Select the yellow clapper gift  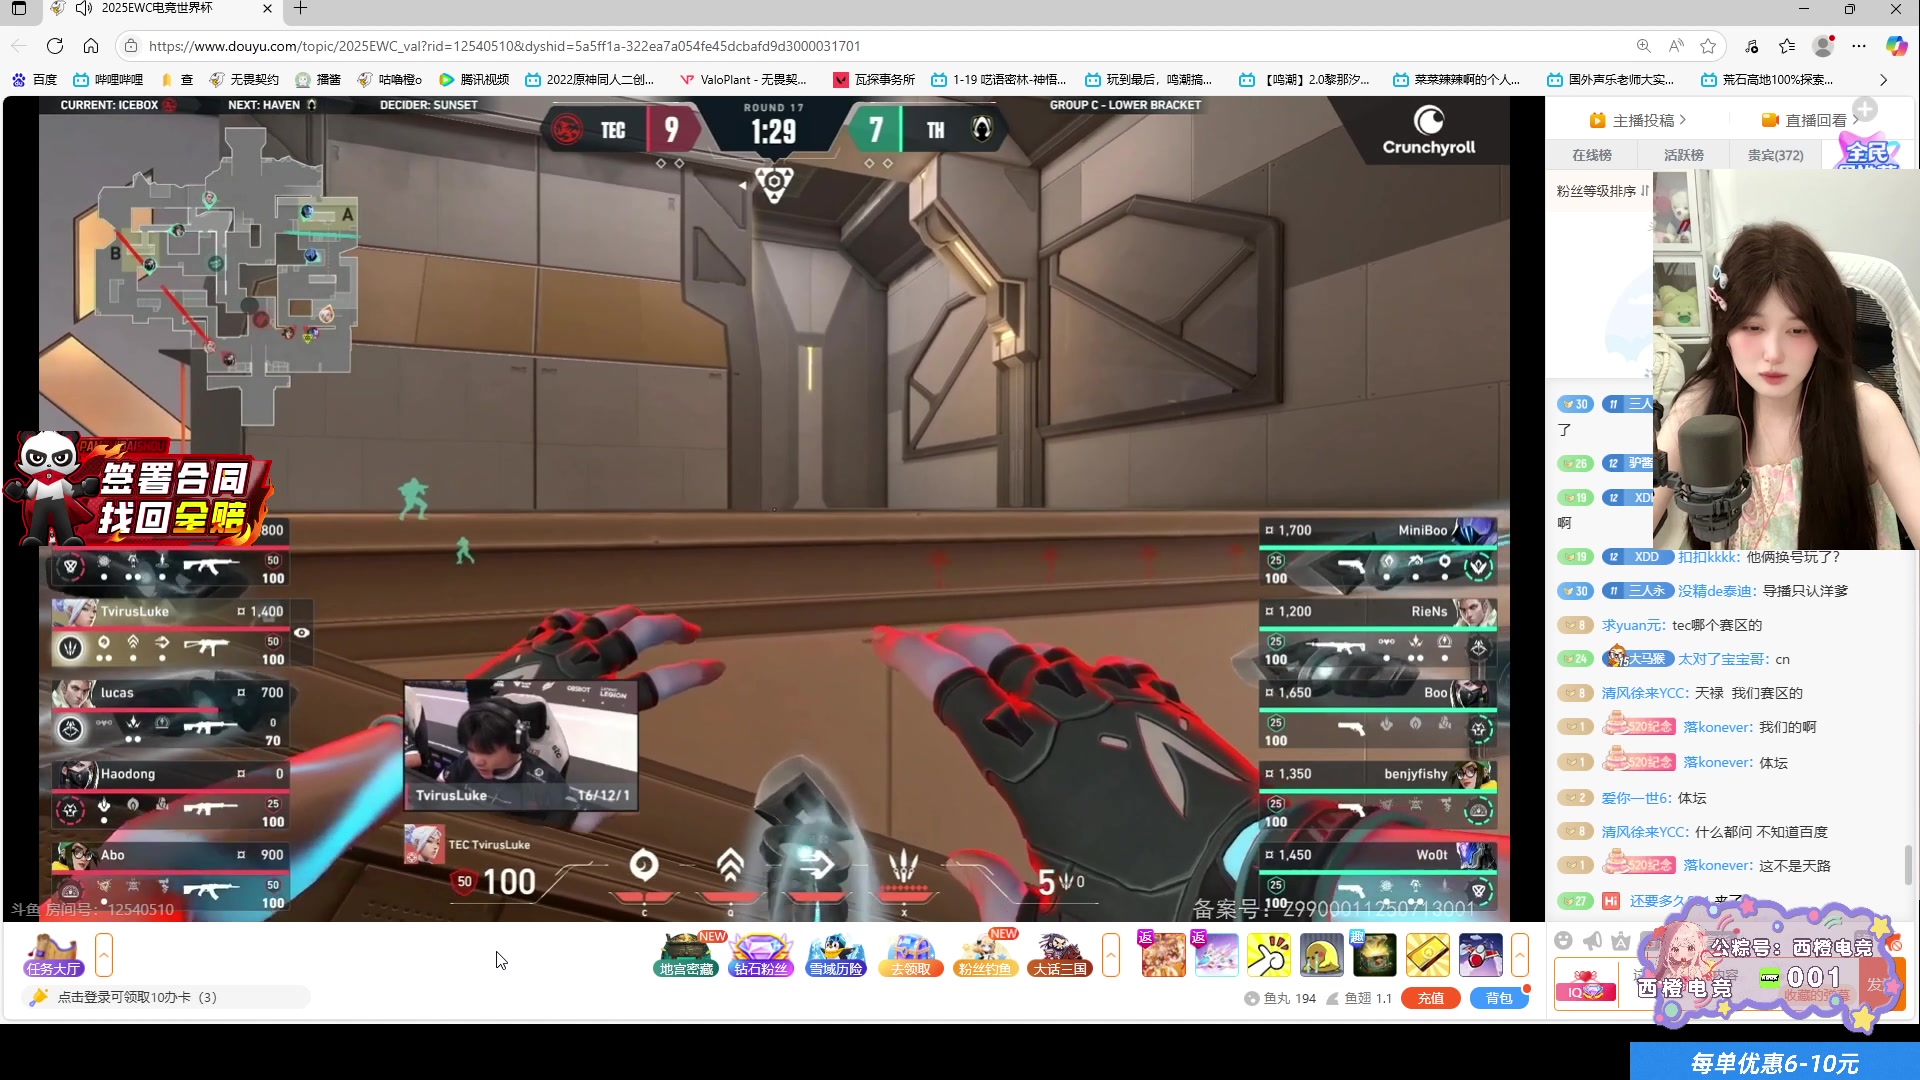pos(1269,955)
